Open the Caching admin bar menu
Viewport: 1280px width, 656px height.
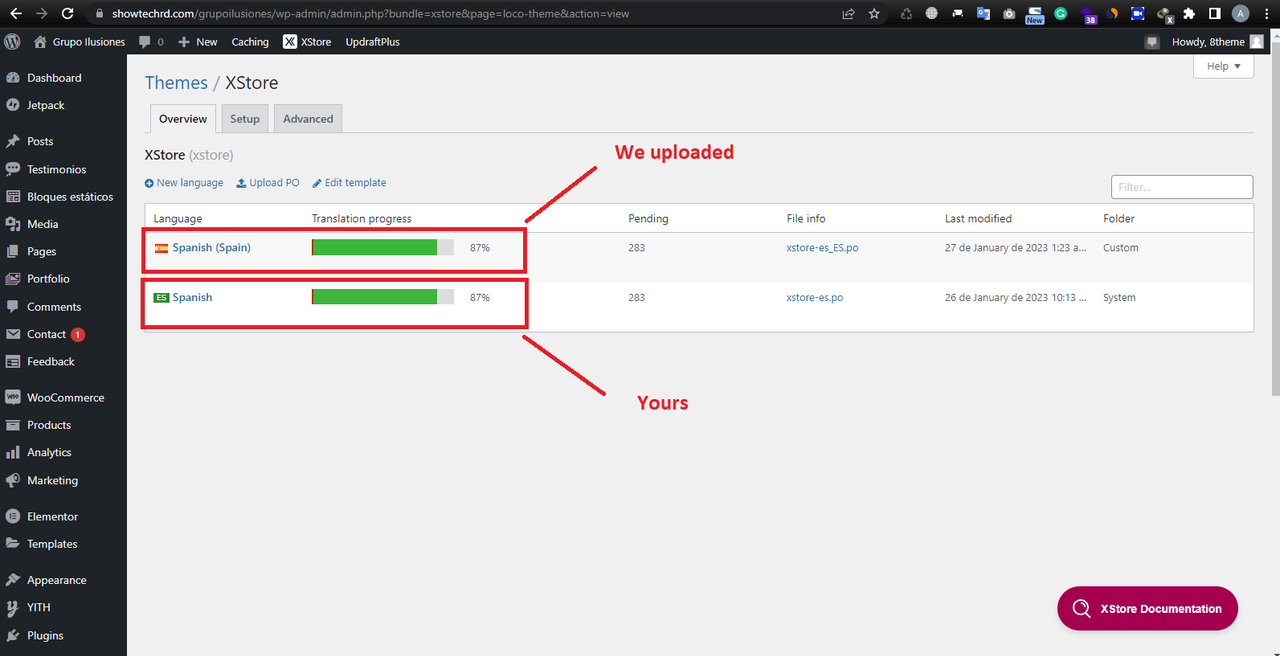pyautogui.click(x=250, y=42)
